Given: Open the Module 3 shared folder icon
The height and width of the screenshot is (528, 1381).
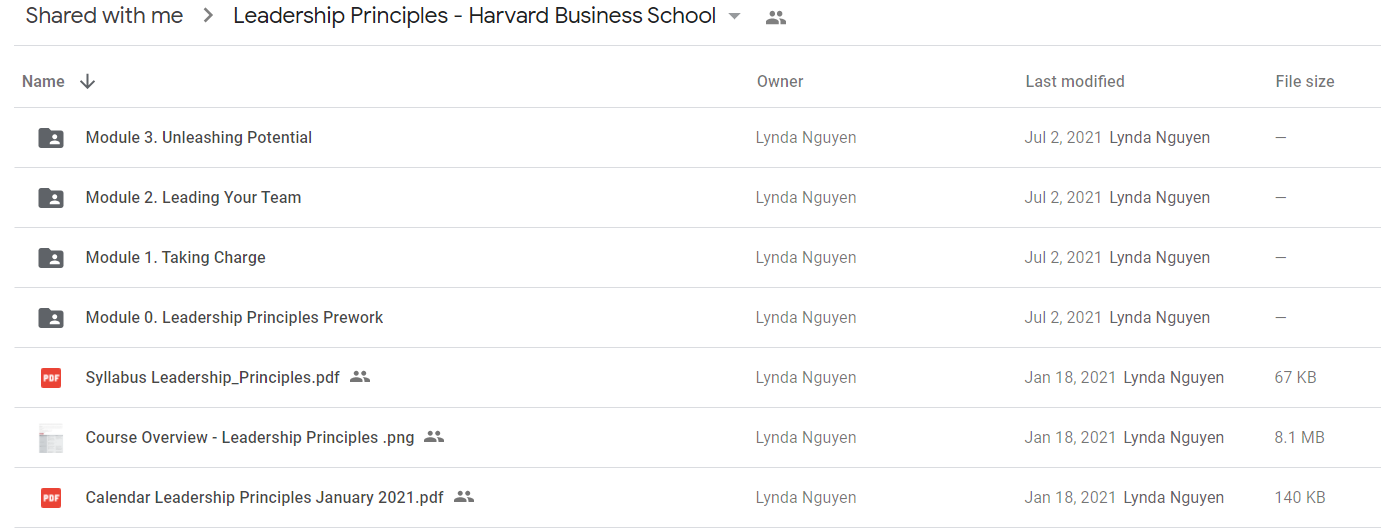Looking at the screenshot, I should click(x=51, y=138).
